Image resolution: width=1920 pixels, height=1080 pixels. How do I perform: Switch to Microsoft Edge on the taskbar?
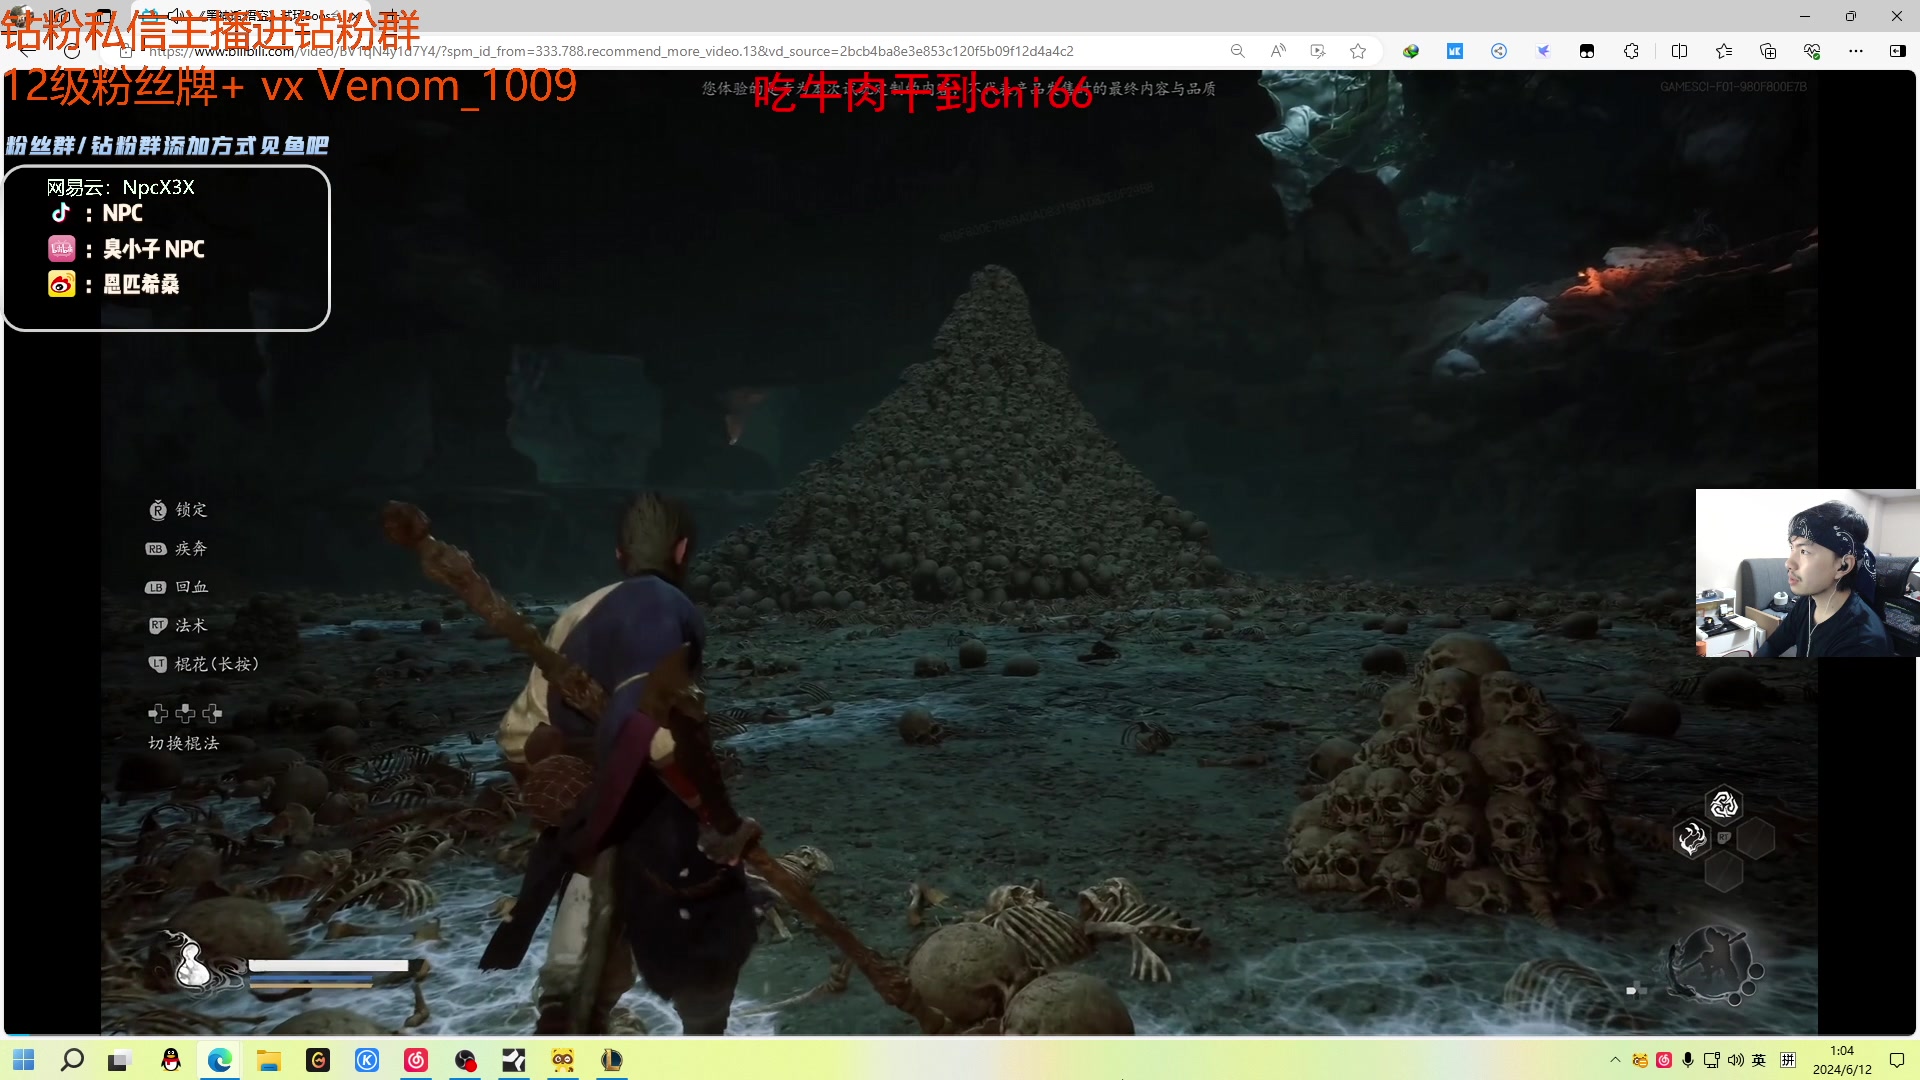220,1060
